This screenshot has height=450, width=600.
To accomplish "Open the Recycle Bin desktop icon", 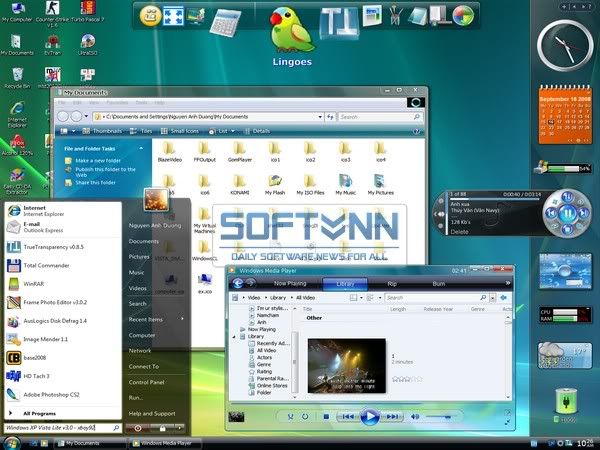I will tap(17, 78).
